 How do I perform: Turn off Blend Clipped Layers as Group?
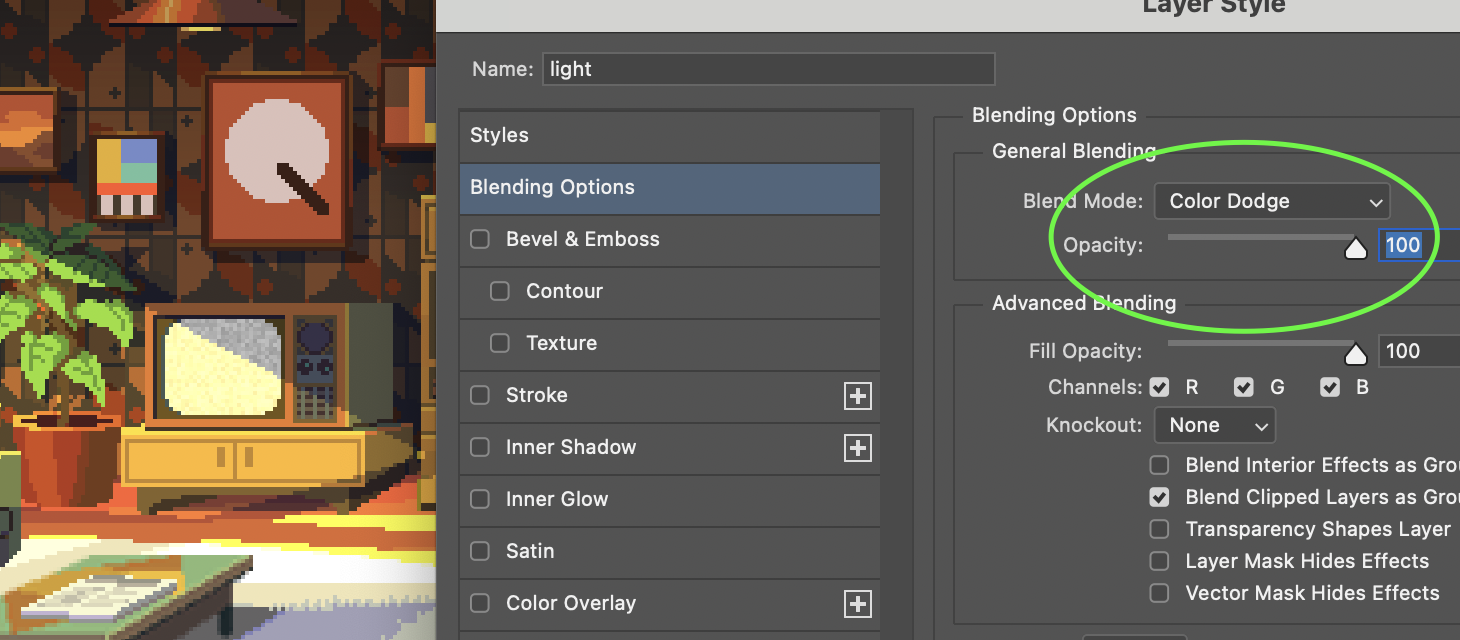coord(1160,497)
